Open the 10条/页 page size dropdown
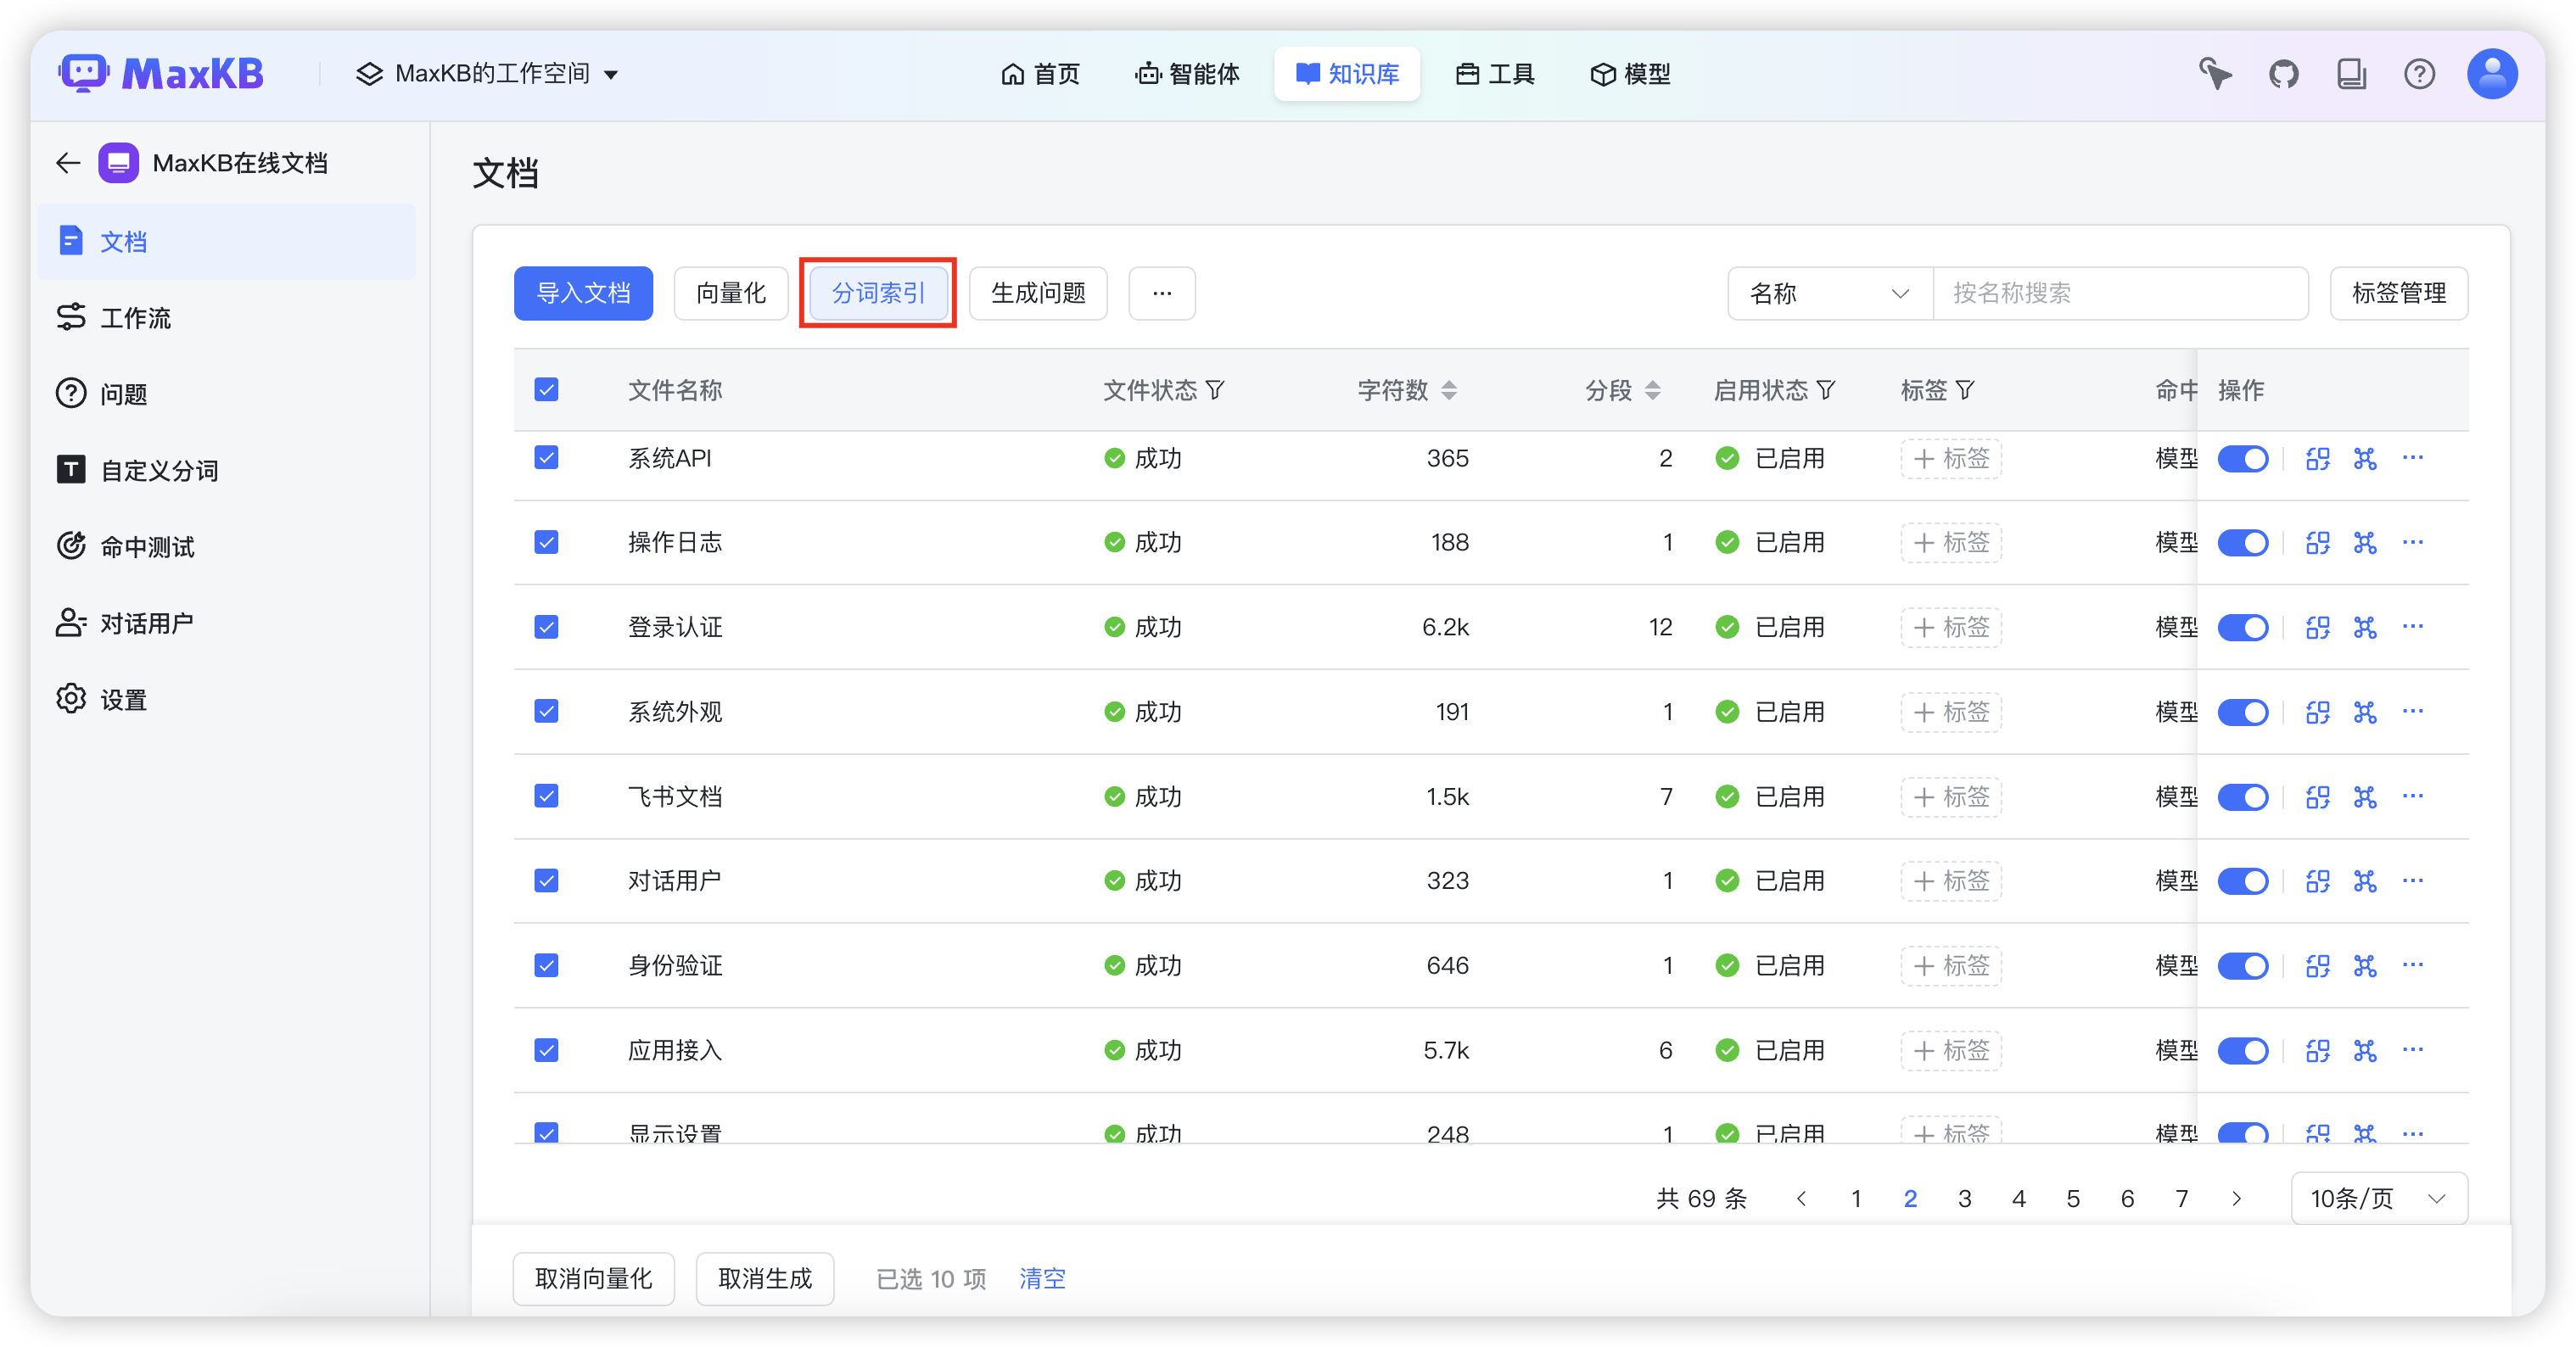2576x1347 pixels. (x=2379, y=1199)
